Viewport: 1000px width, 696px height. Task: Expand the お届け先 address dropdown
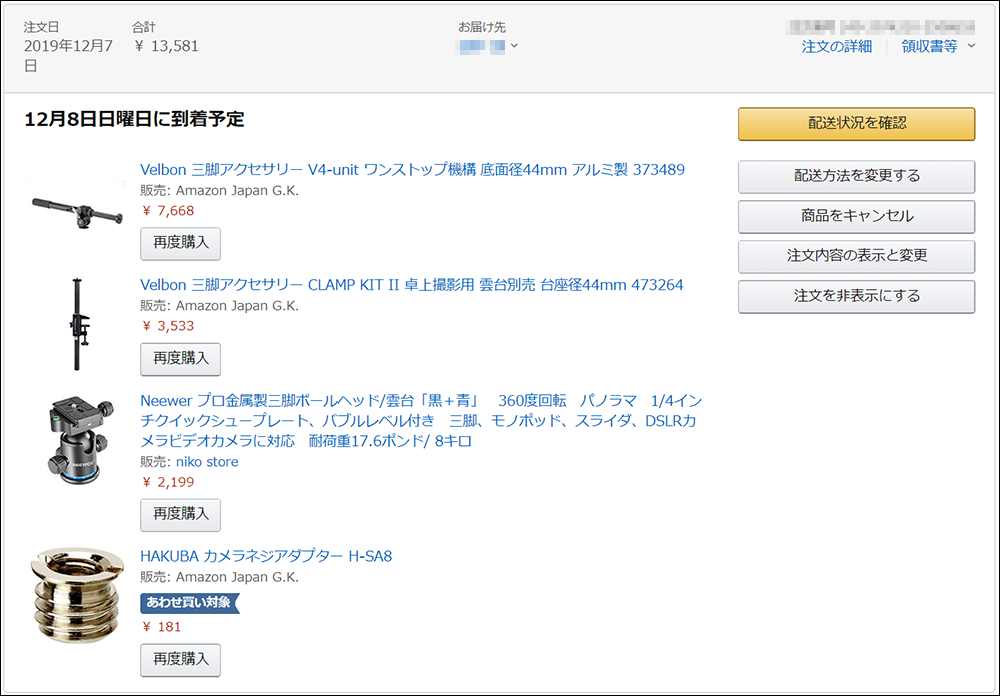tap(489, 46)
